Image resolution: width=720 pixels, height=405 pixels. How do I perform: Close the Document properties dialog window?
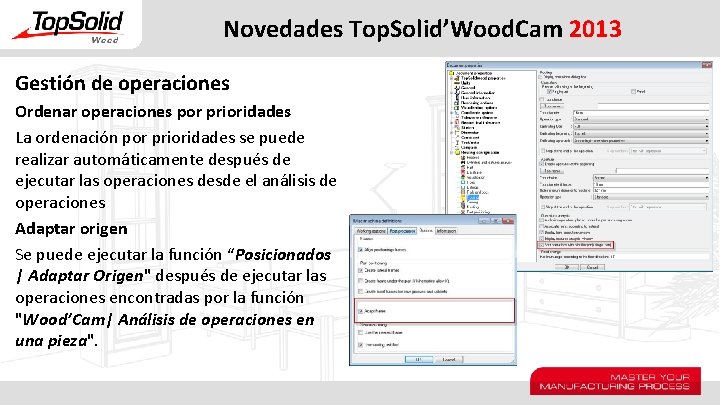(x=707, y=65)
